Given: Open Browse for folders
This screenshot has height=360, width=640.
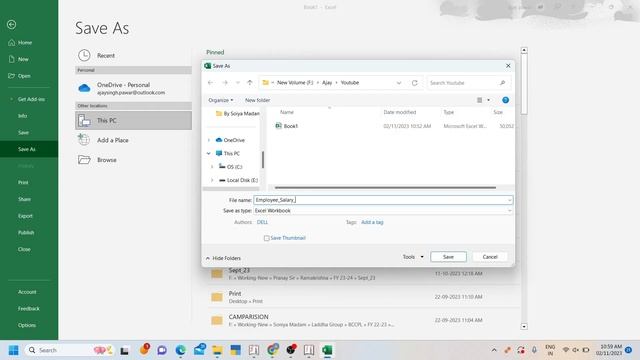Looking at the screenshot, I should point(133,160).
